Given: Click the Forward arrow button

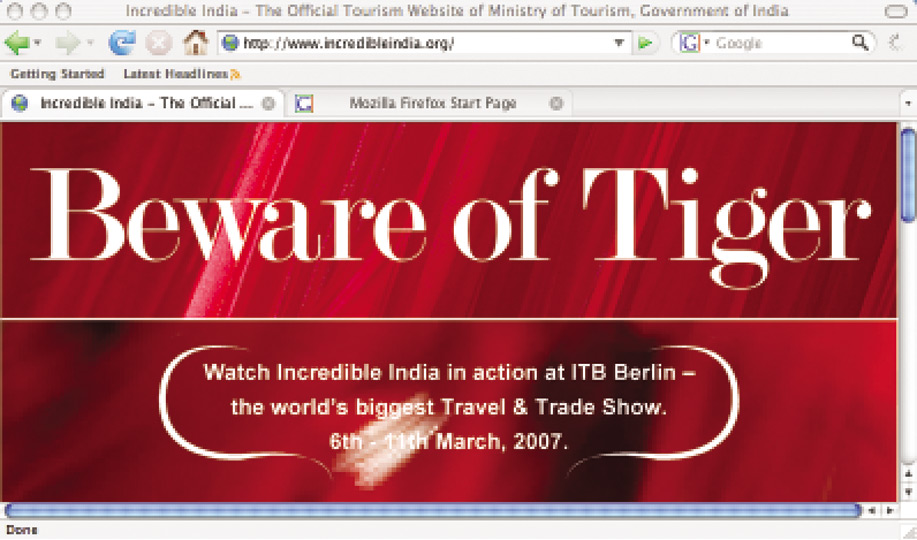Looking at the screenshot, I should tap(67, 44).
